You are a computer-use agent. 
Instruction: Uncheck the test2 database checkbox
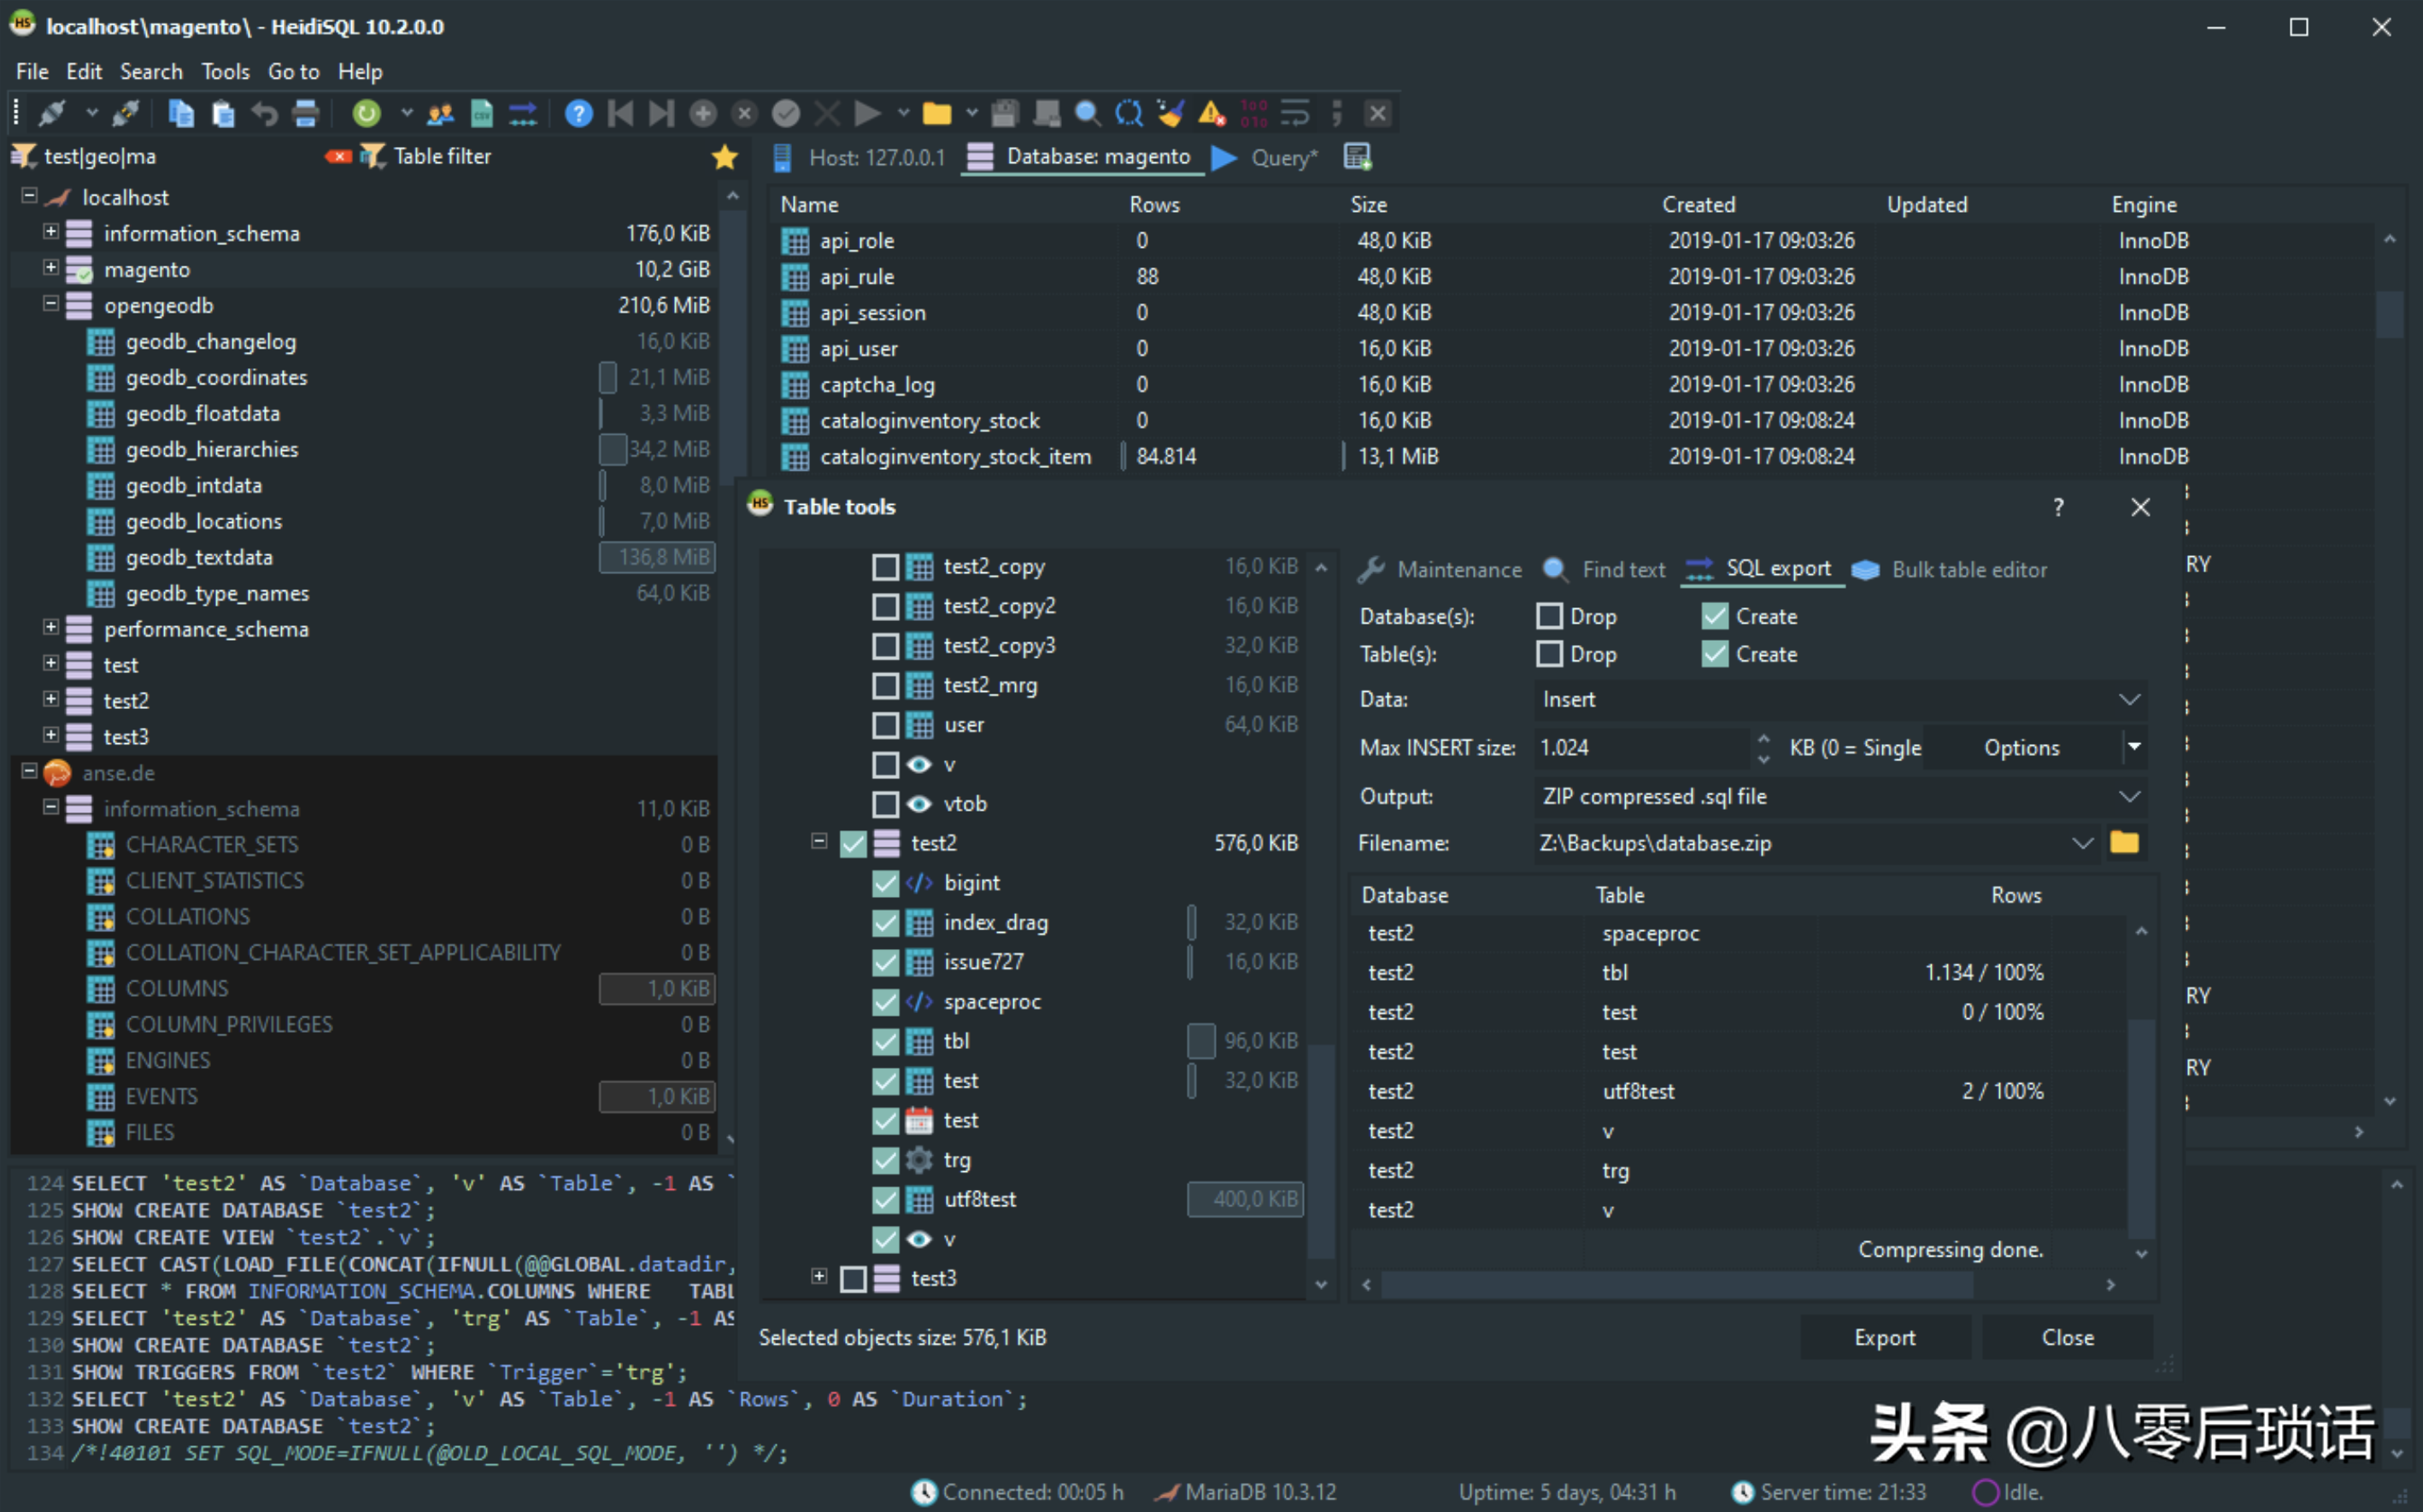(853, 844)
